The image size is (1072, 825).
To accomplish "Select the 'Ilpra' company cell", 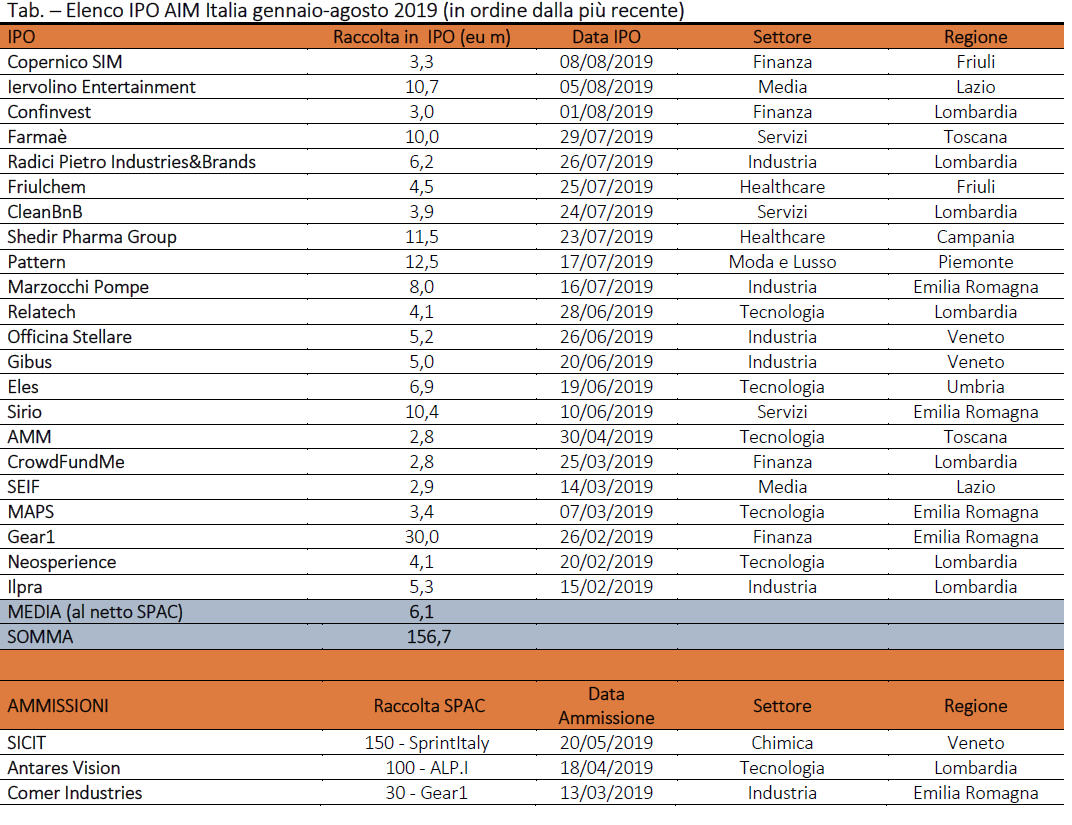I will click(25, 587).
